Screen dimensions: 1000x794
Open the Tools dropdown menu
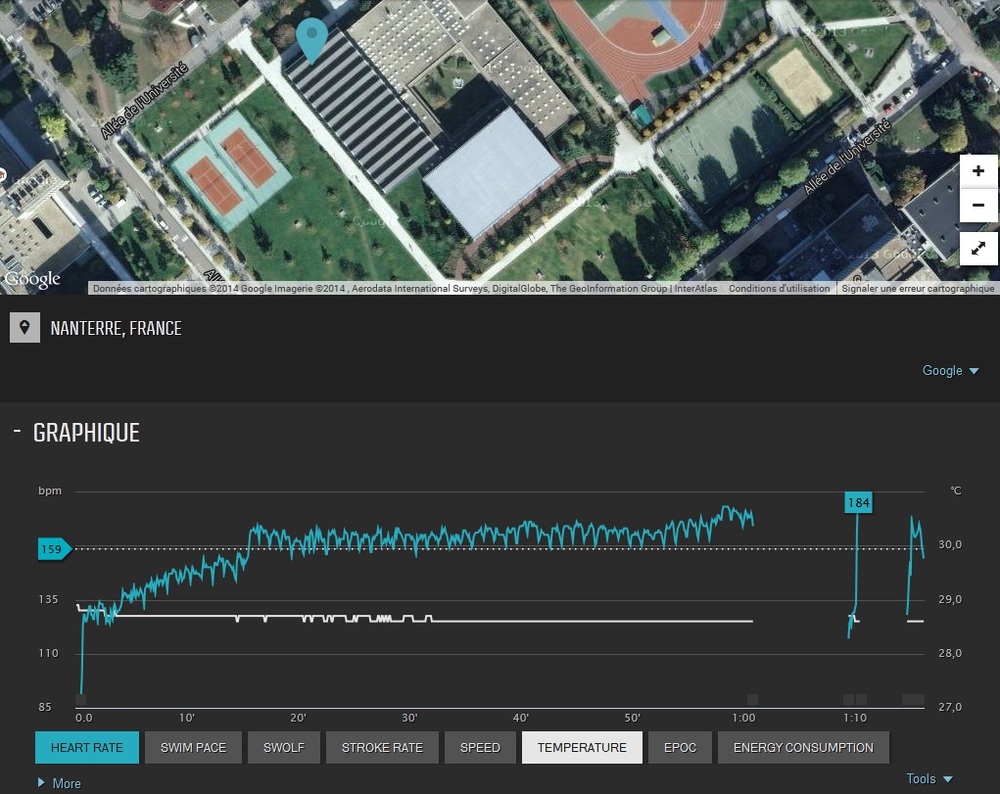(929, 779)
